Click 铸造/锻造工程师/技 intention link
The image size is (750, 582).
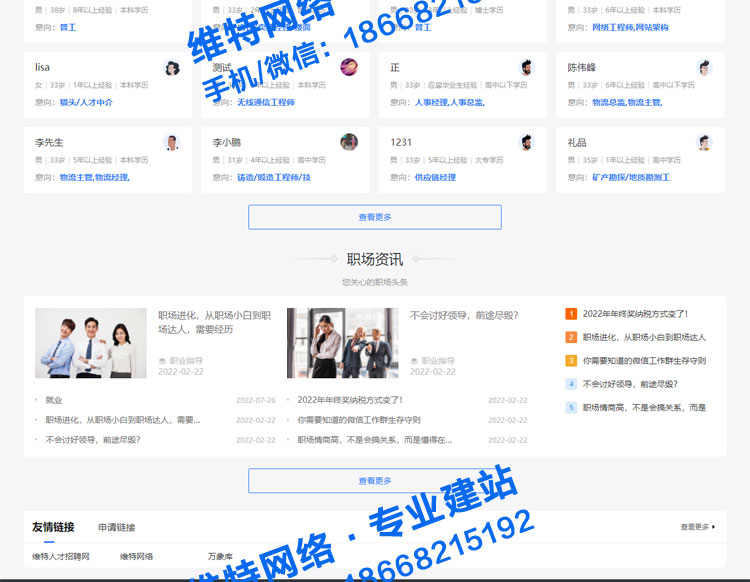click(274, 177)
